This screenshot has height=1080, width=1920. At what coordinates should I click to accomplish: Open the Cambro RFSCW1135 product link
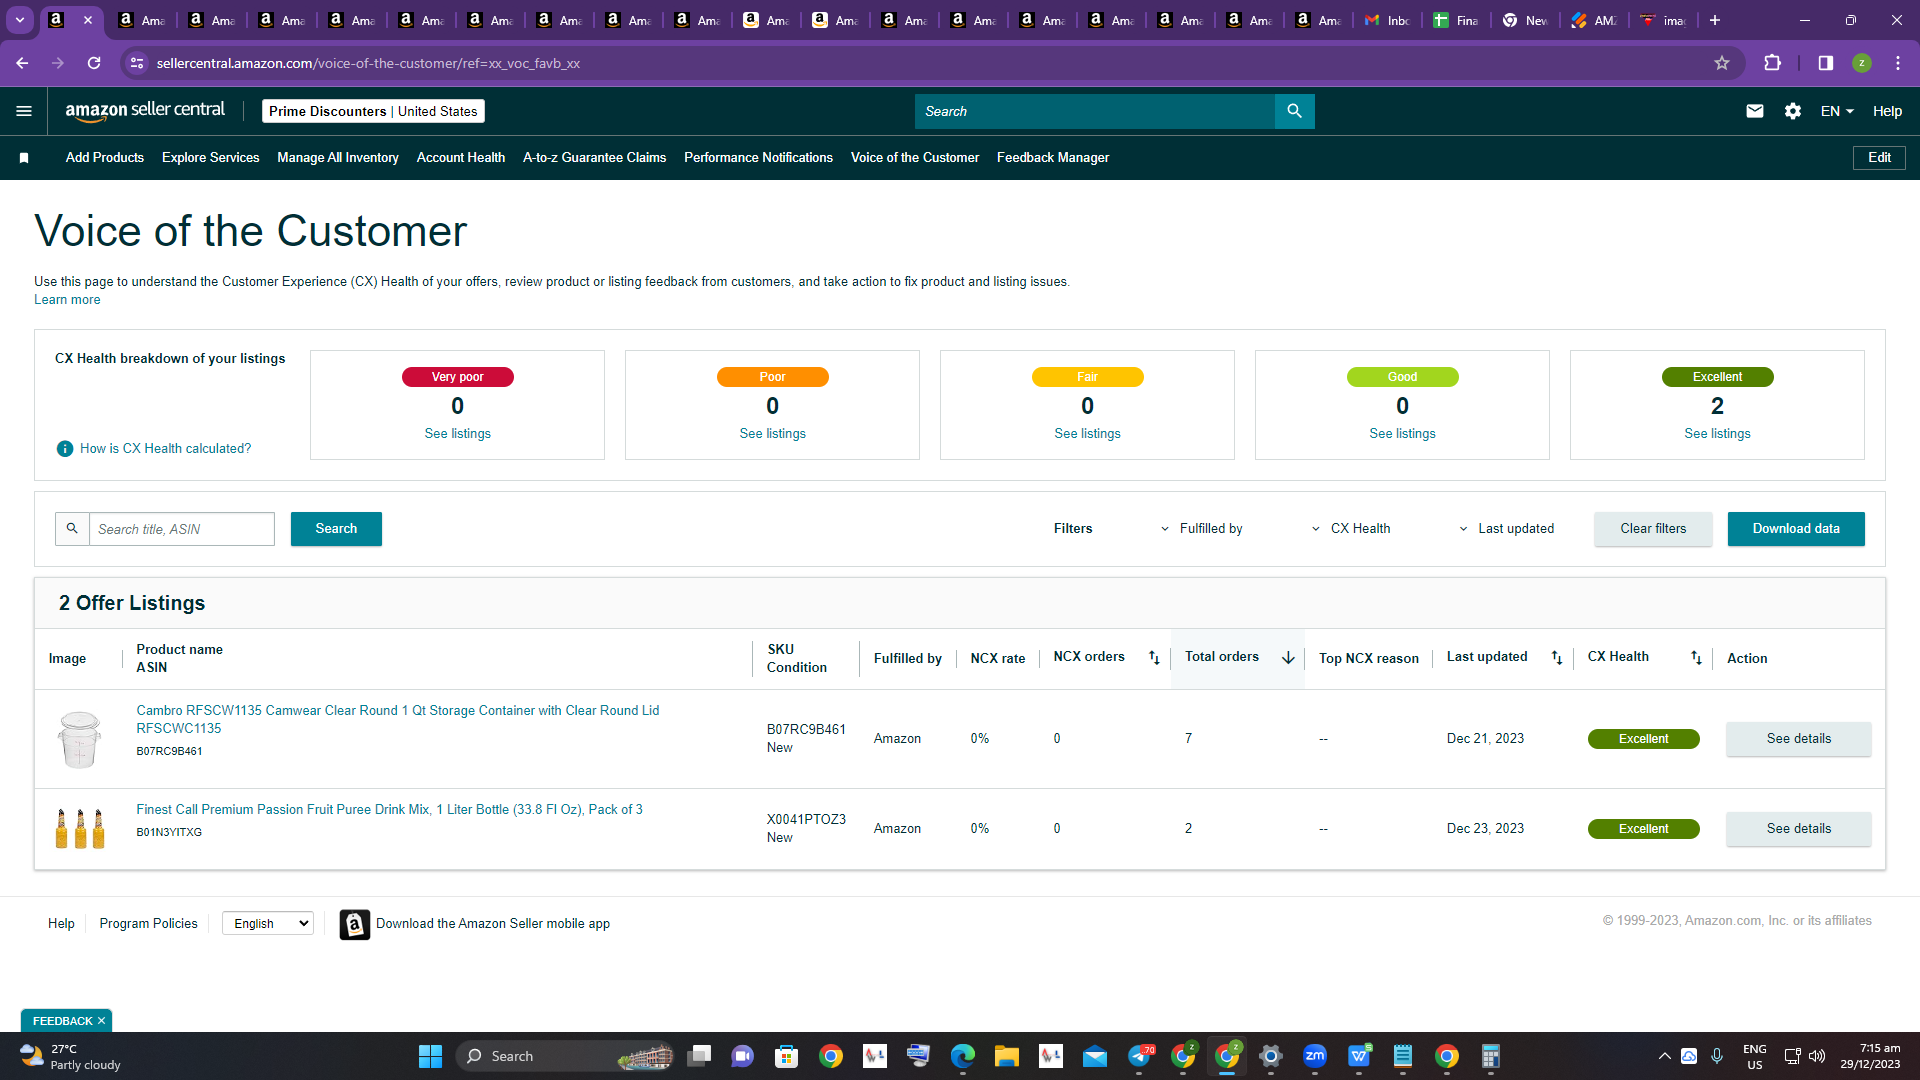[398, 720]
